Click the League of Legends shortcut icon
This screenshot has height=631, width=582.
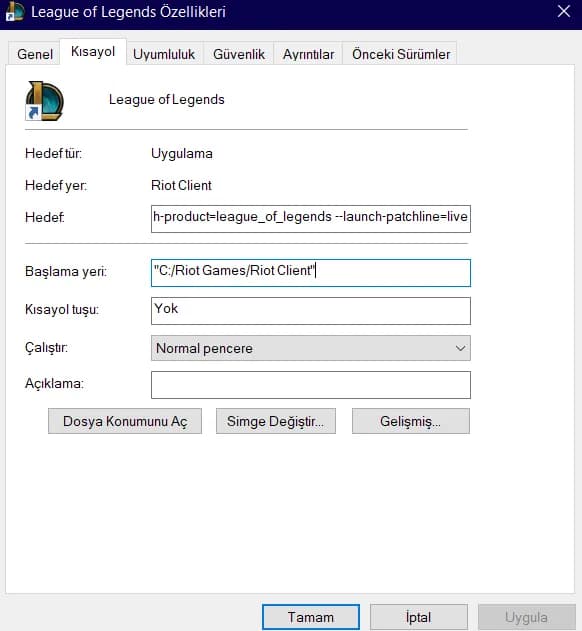click(44, 101)
